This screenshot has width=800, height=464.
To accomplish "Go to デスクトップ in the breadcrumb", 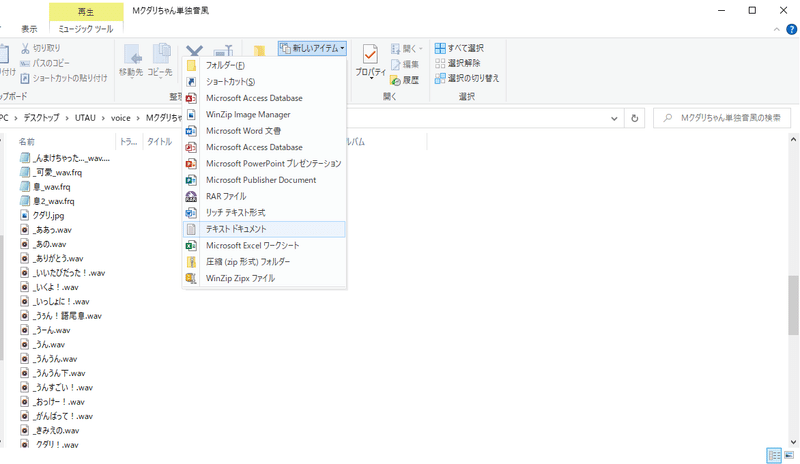I will pos(41,118).
